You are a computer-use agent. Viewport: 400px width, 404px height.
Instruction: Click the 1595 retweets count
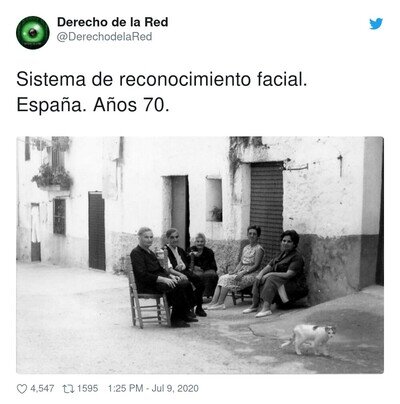(88, 389)
